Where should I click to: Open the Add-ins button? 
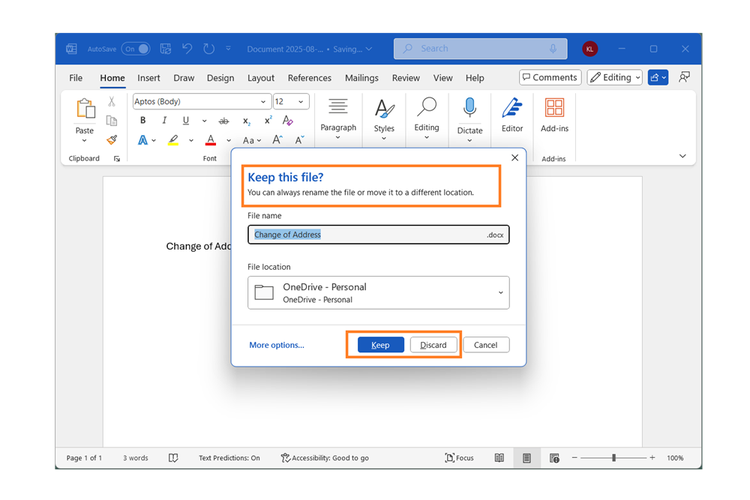coord(554,115)
